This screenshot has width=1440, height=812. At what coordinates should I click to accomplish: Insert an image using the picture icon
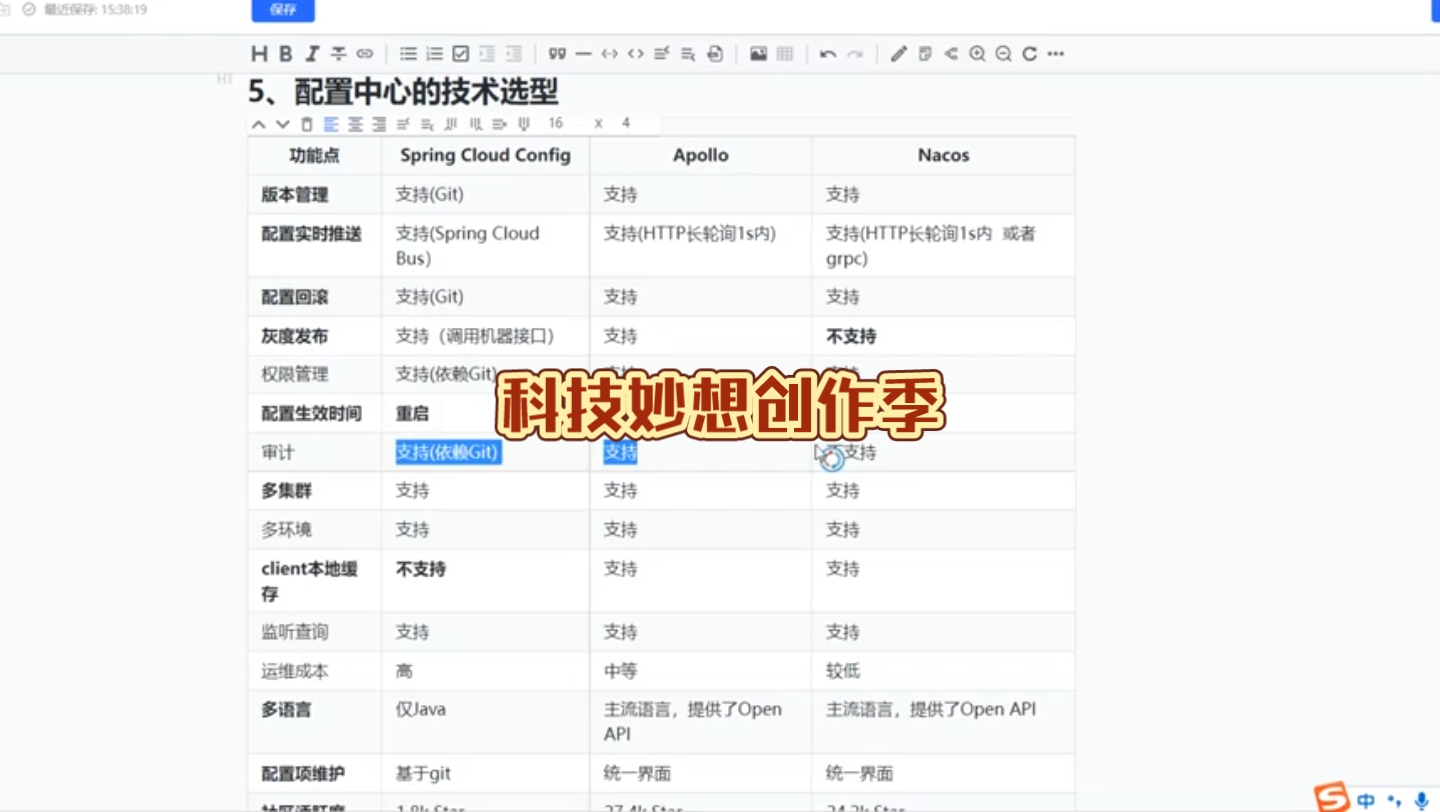758,54
